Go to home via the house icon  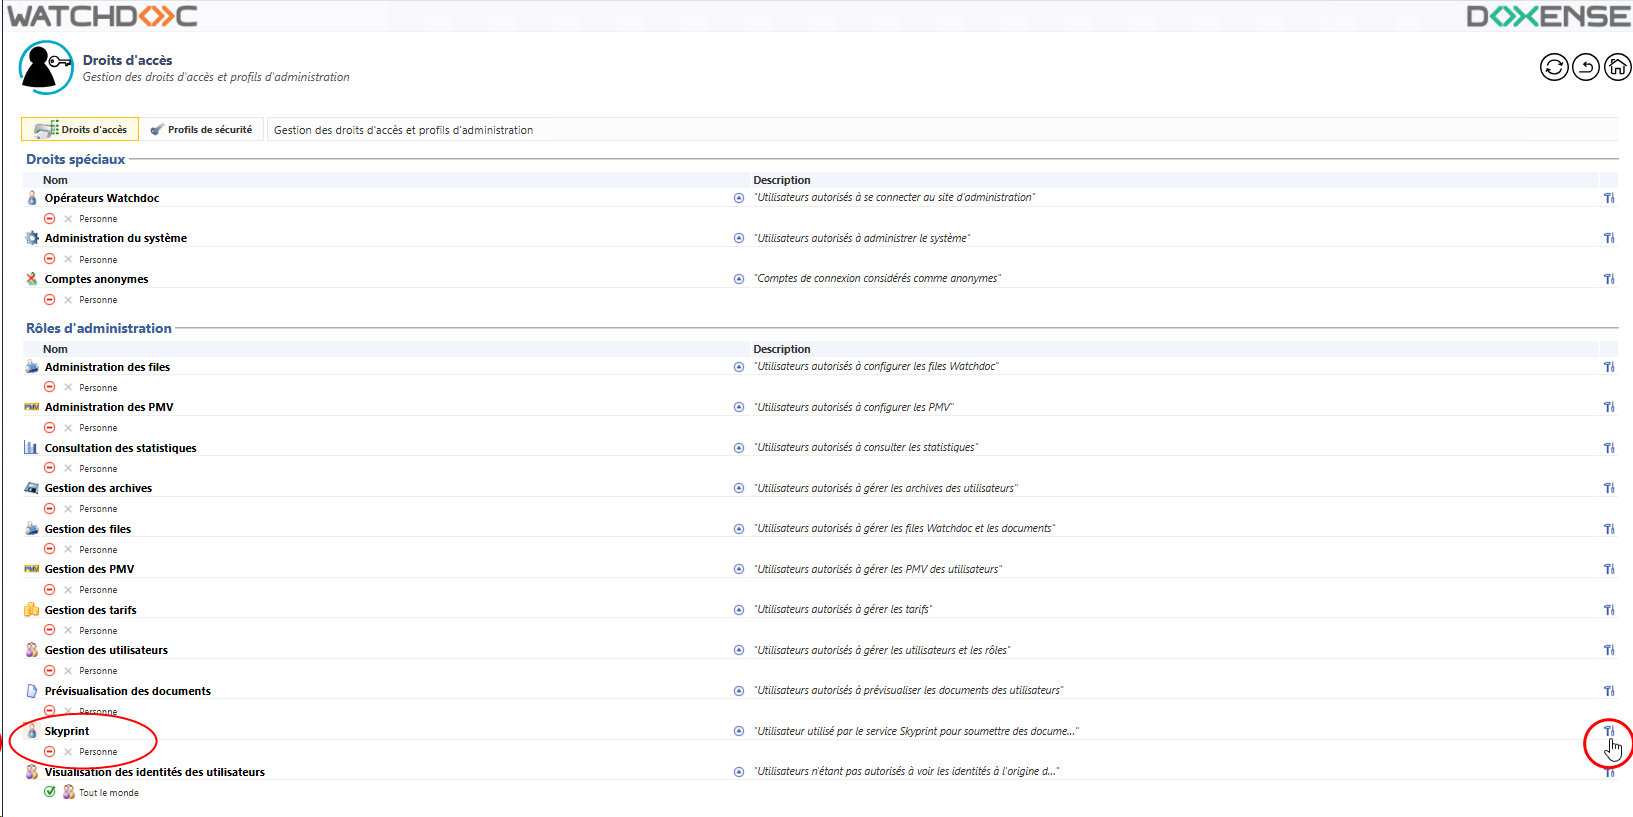(1617, 67)
